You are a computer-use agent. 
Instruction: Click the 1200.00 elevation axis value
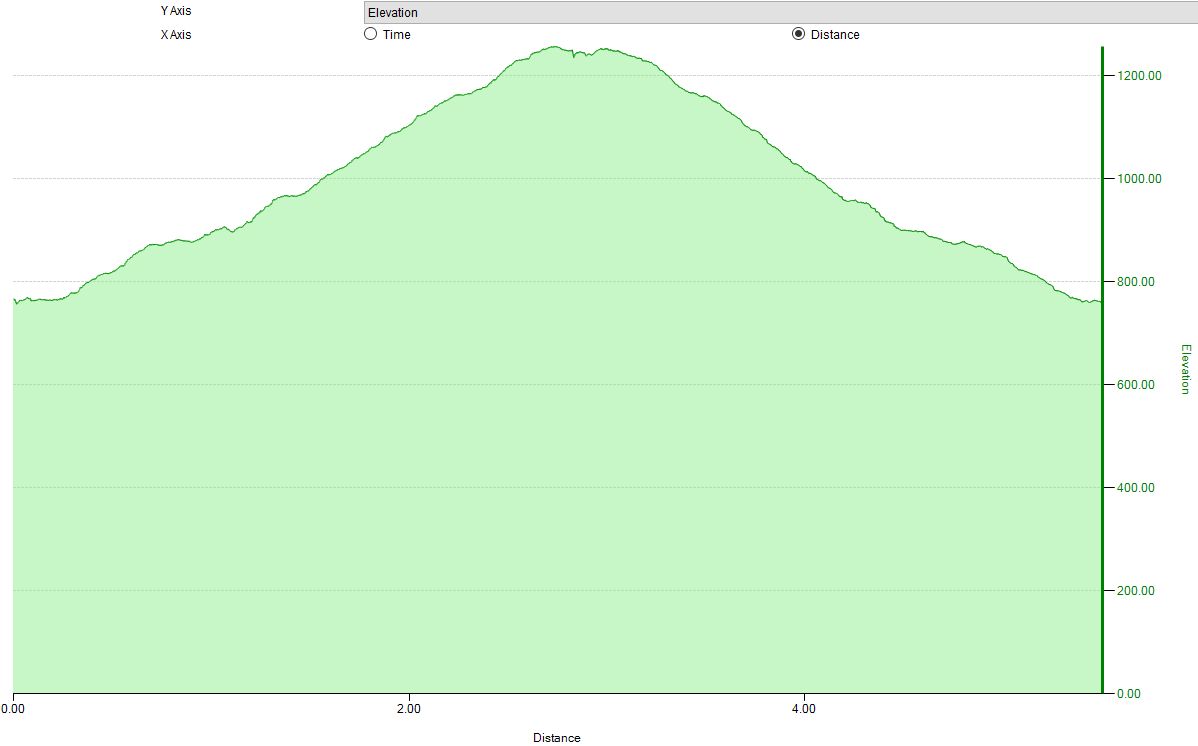click(1139, 75)
